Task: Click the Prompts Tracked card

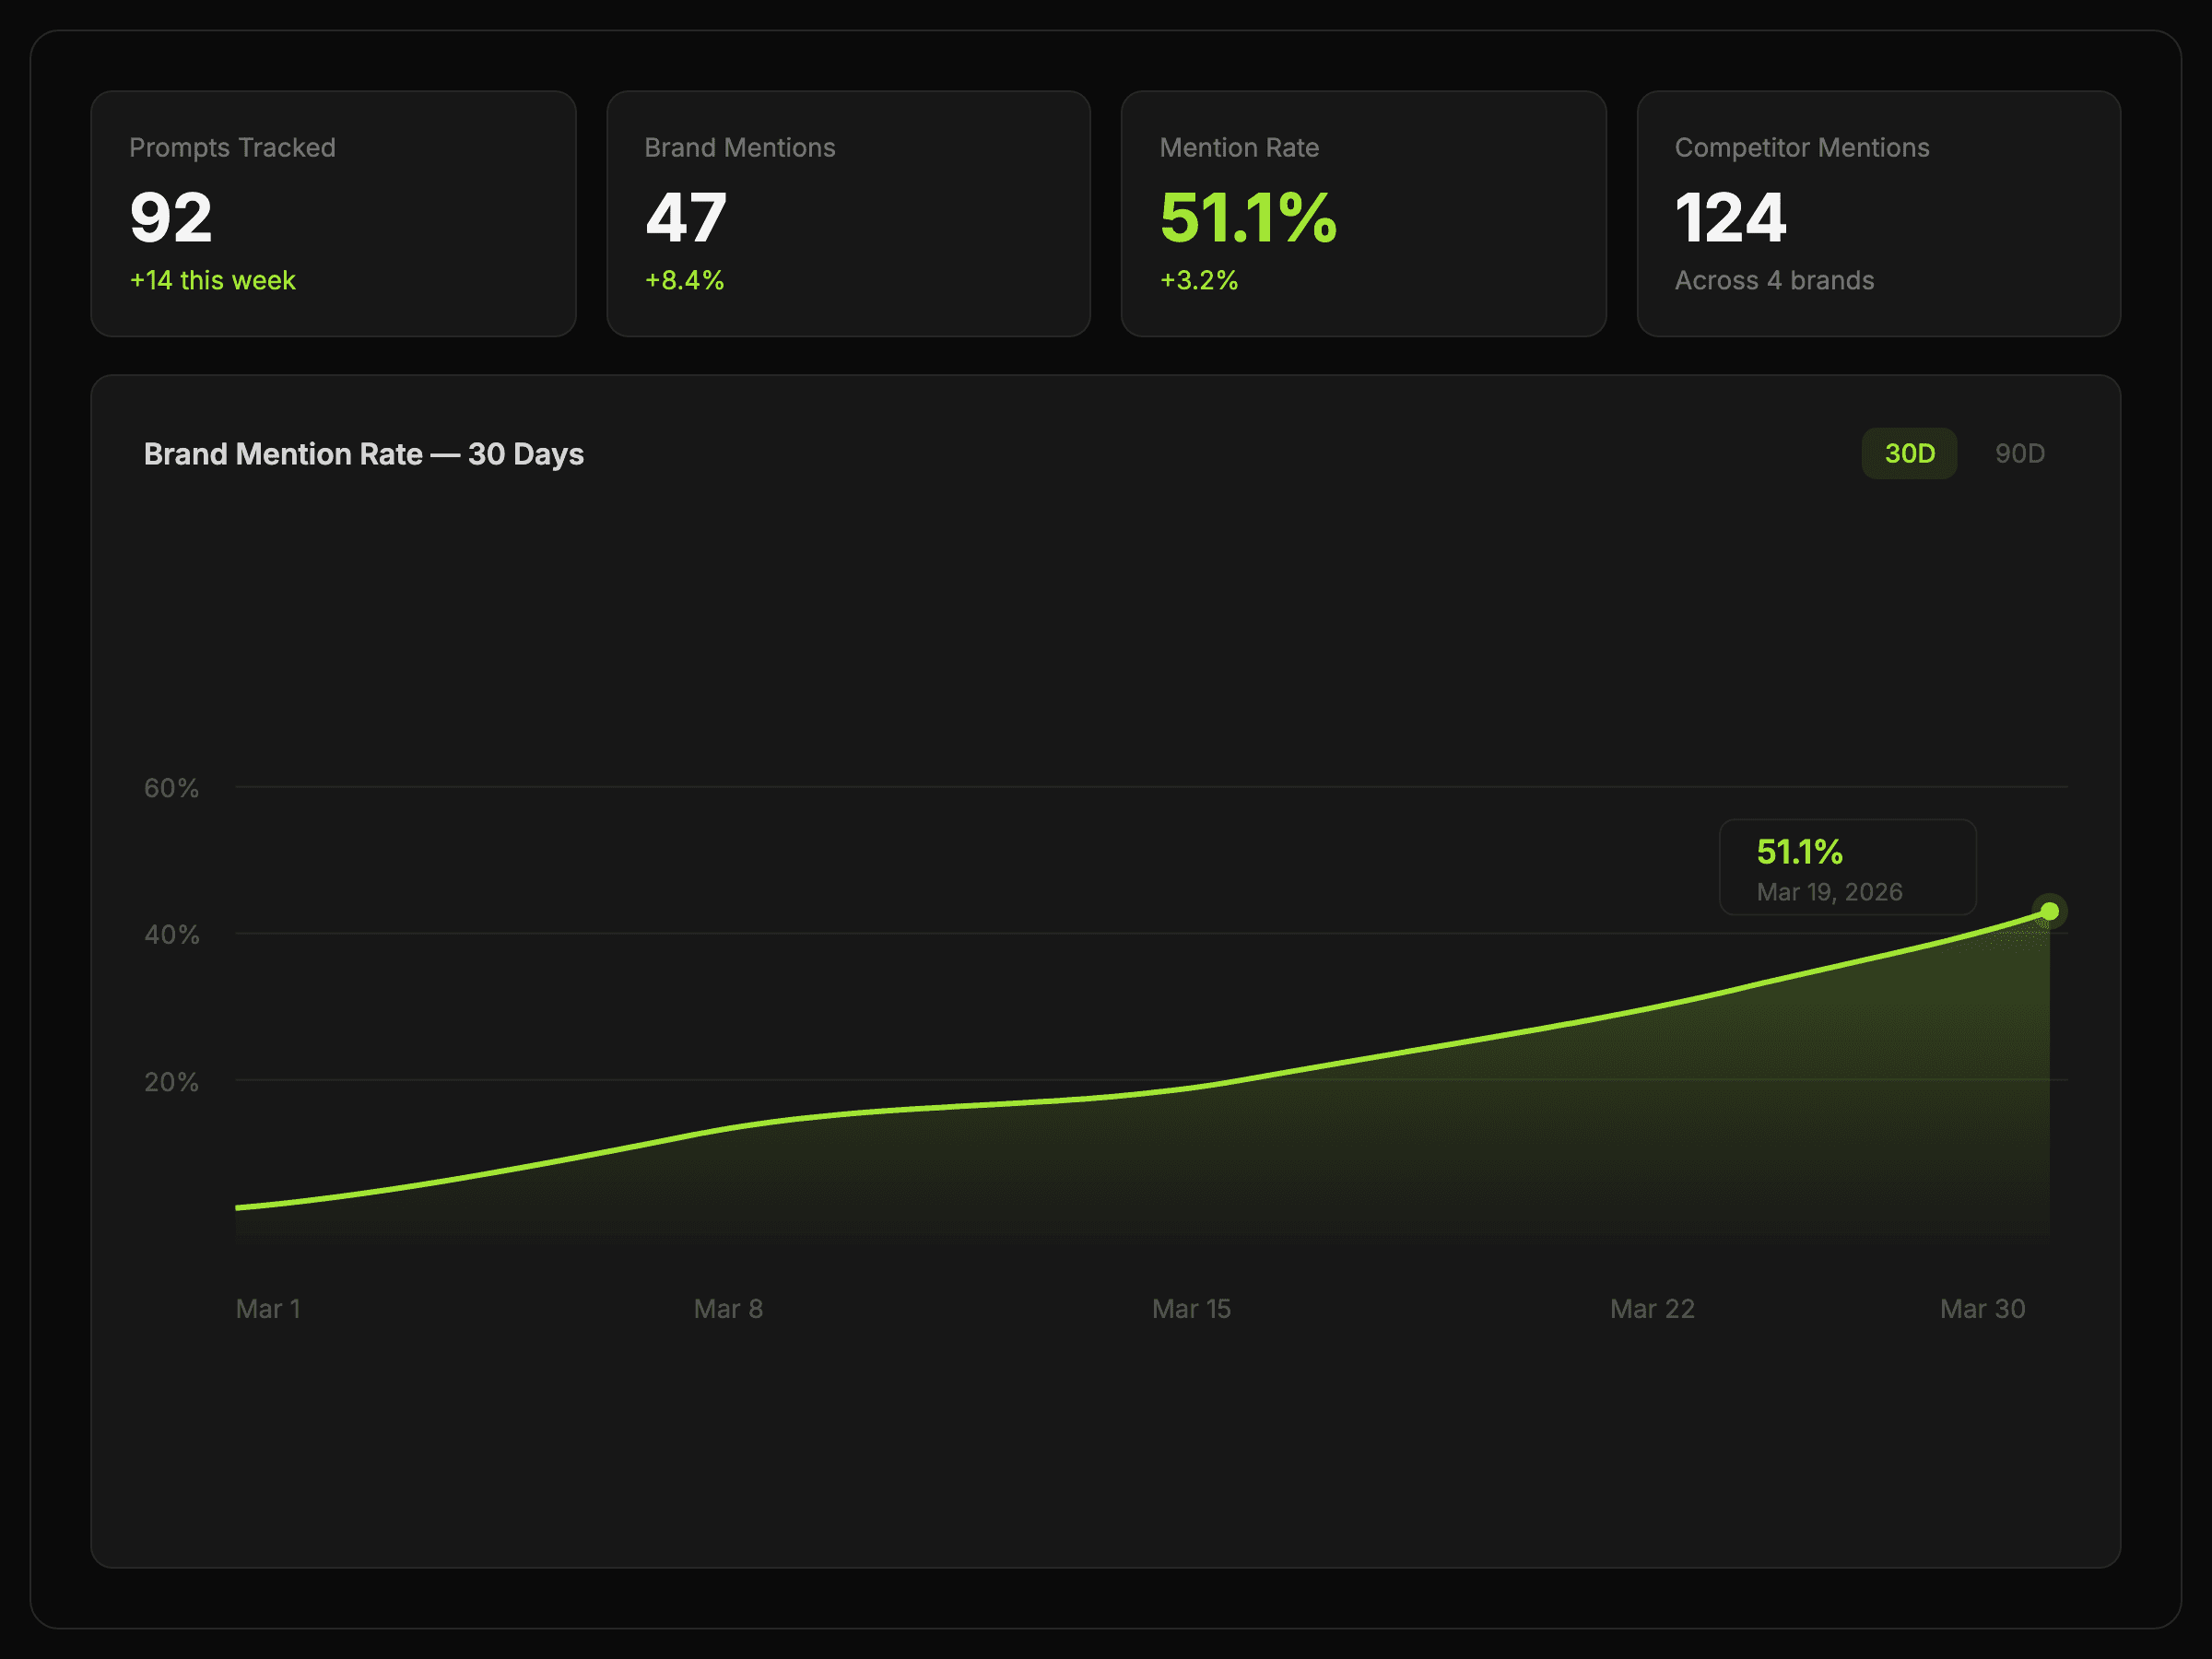Action: click(x=333, y=214)
